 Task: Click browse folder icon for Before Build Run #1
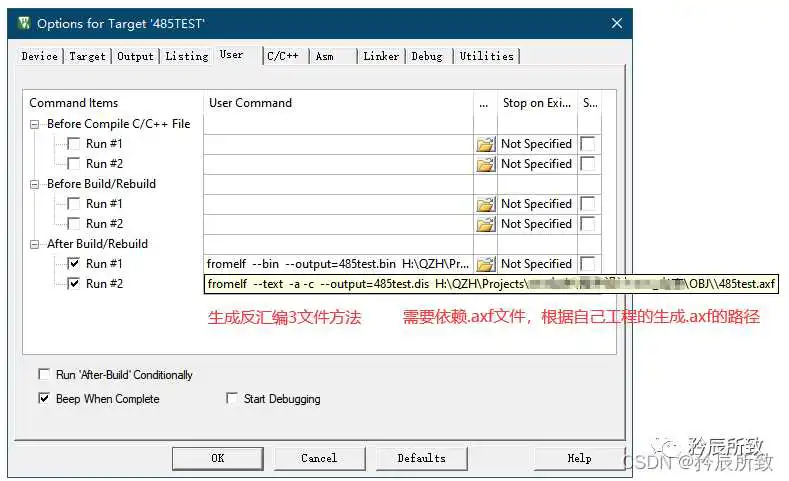(486, 204)
